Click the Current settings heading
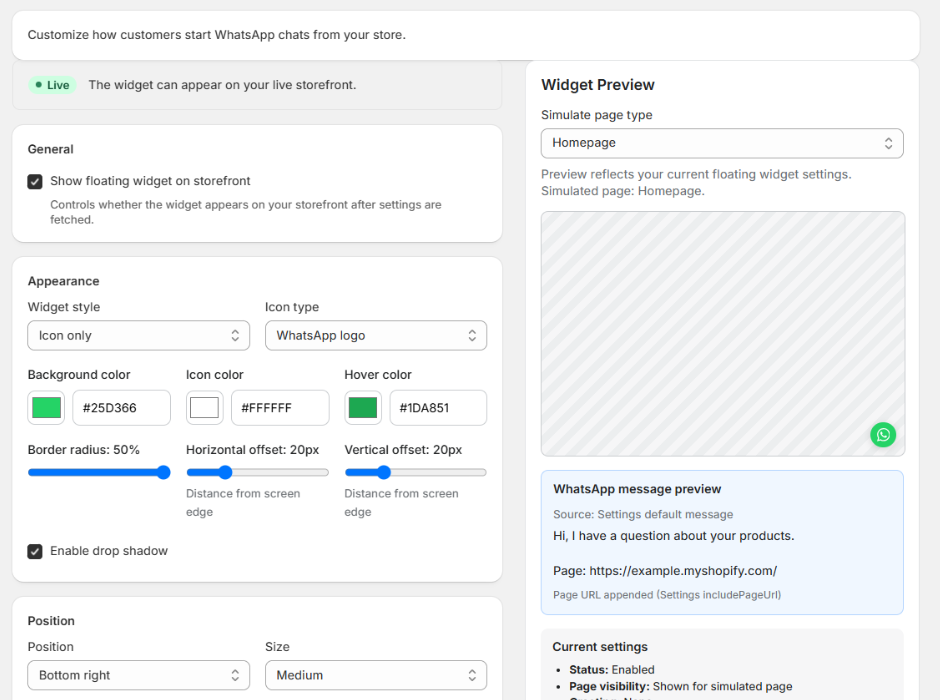This screenshot has height=700, width=940. 600,647
